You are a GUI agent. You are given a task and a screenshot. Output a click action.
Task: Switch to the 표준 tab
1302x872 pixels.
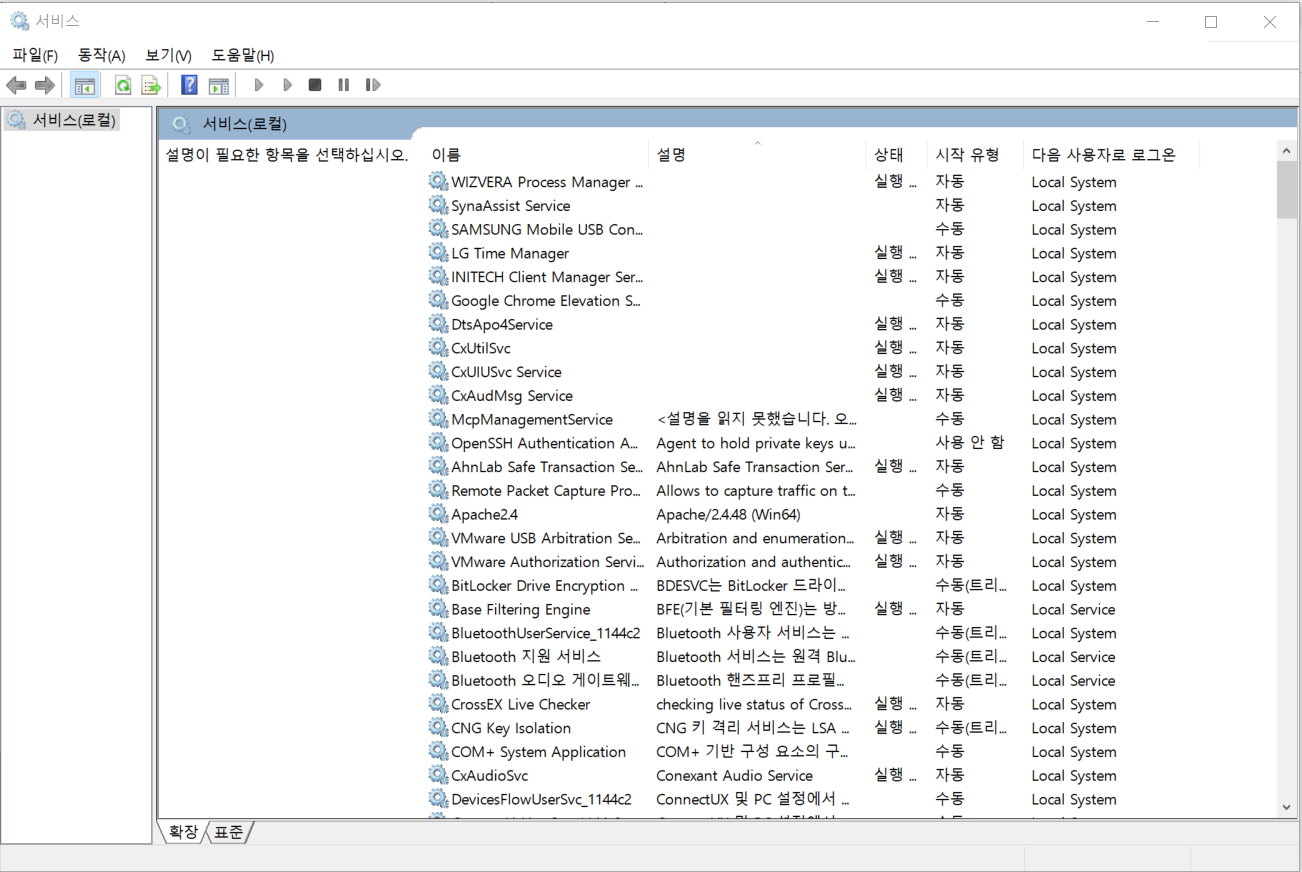tap(229, 832)
